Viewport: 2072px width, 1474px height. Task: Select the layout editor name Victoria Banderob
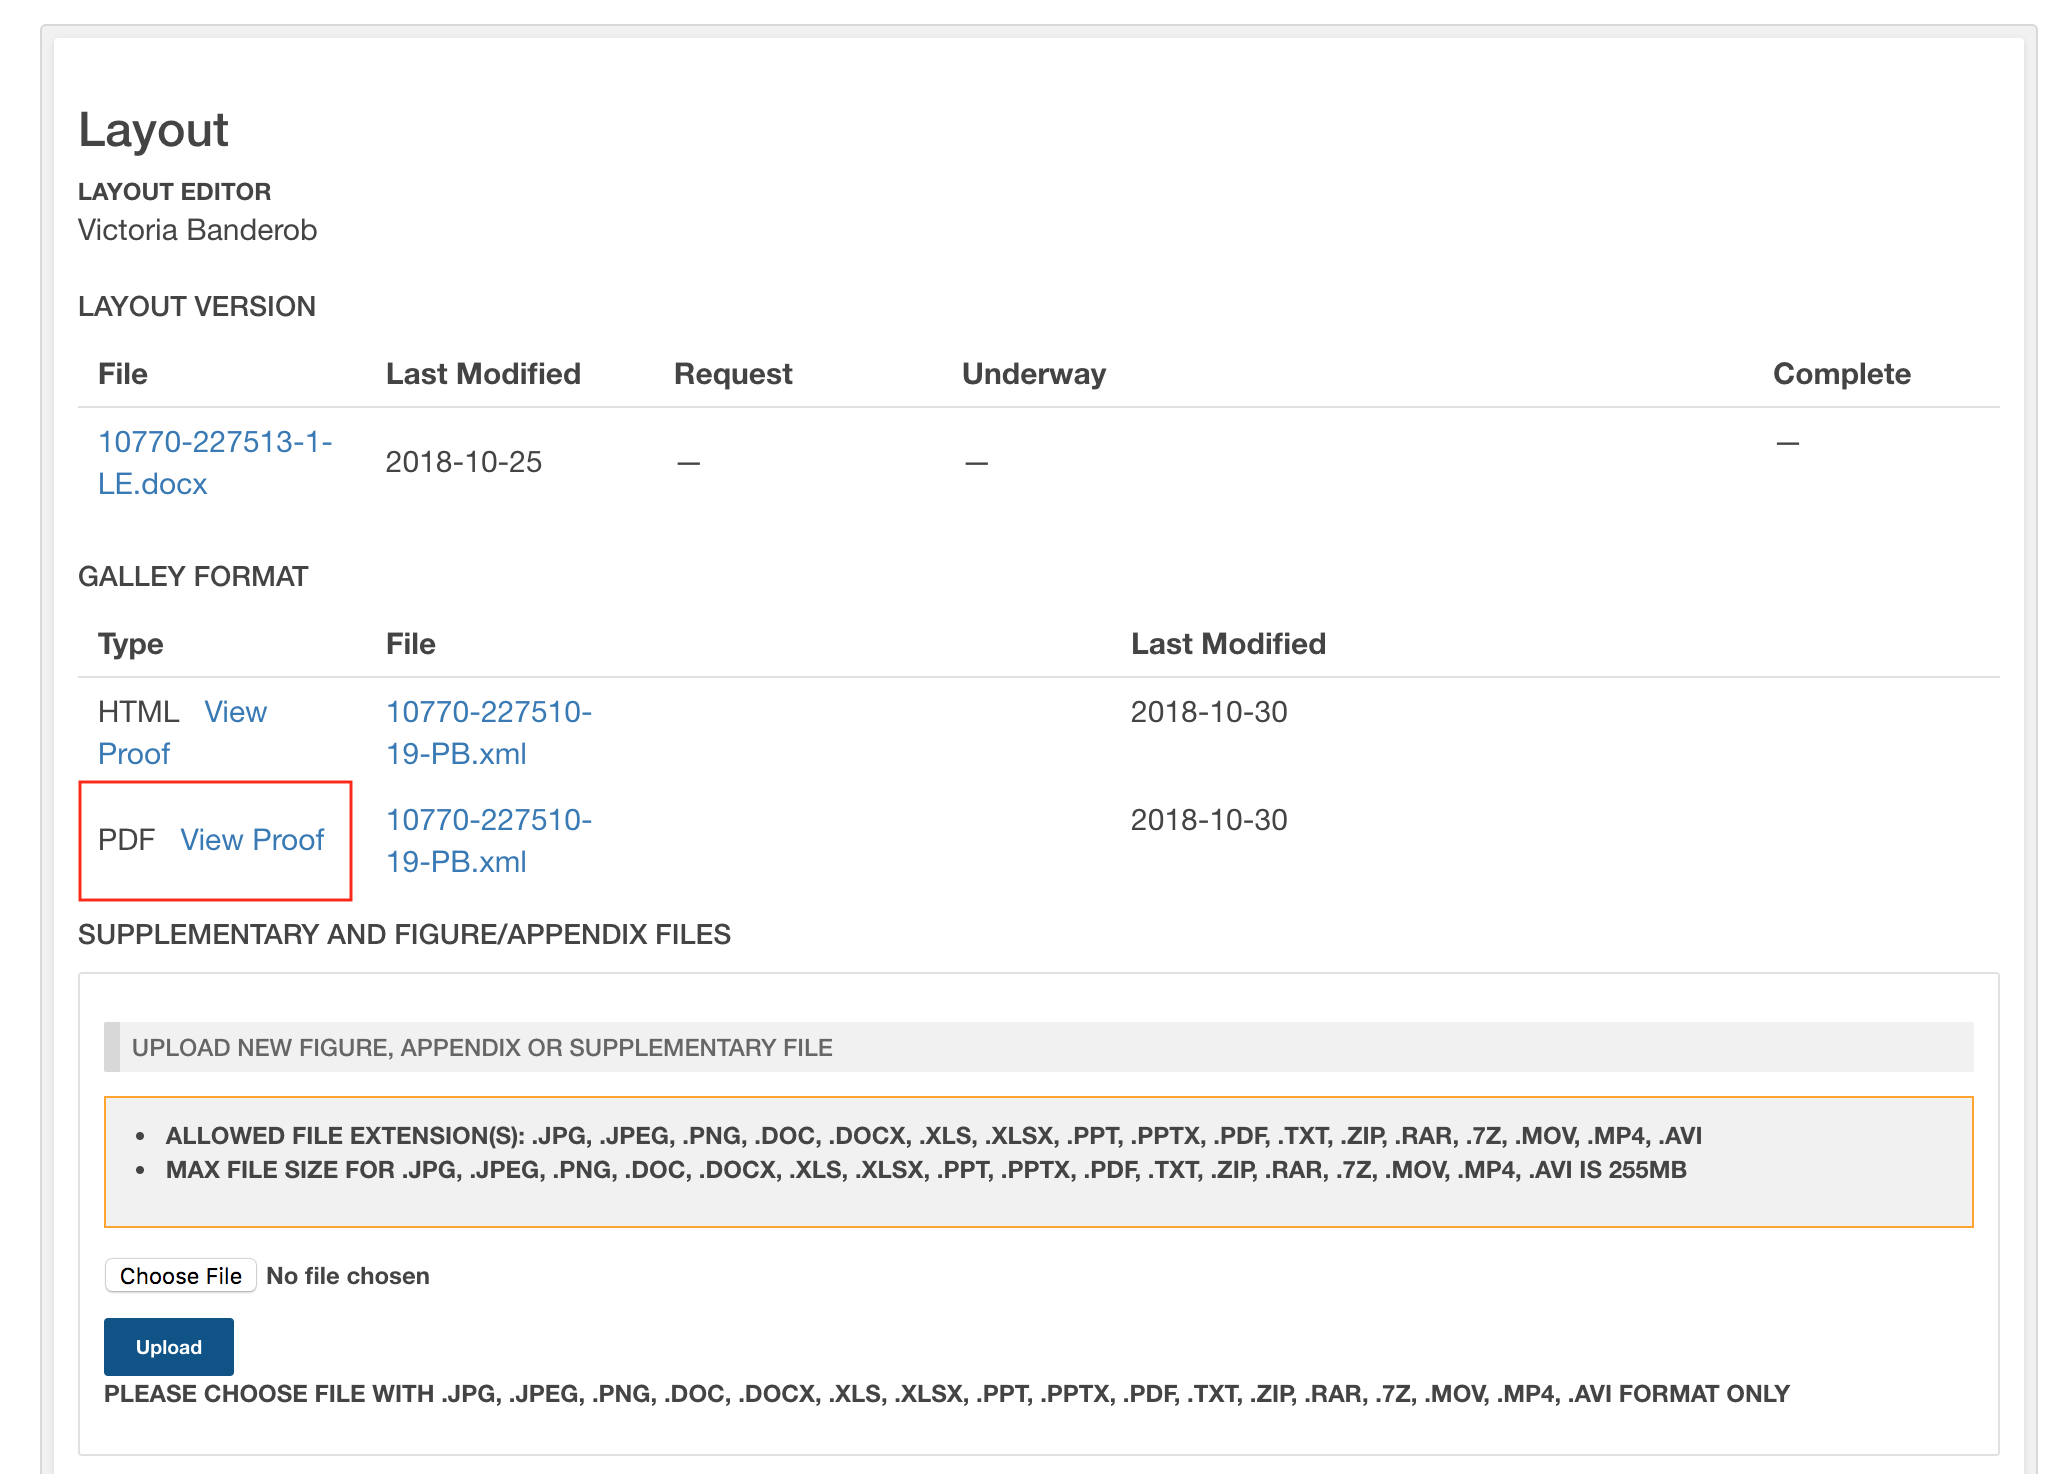point(197,230)
